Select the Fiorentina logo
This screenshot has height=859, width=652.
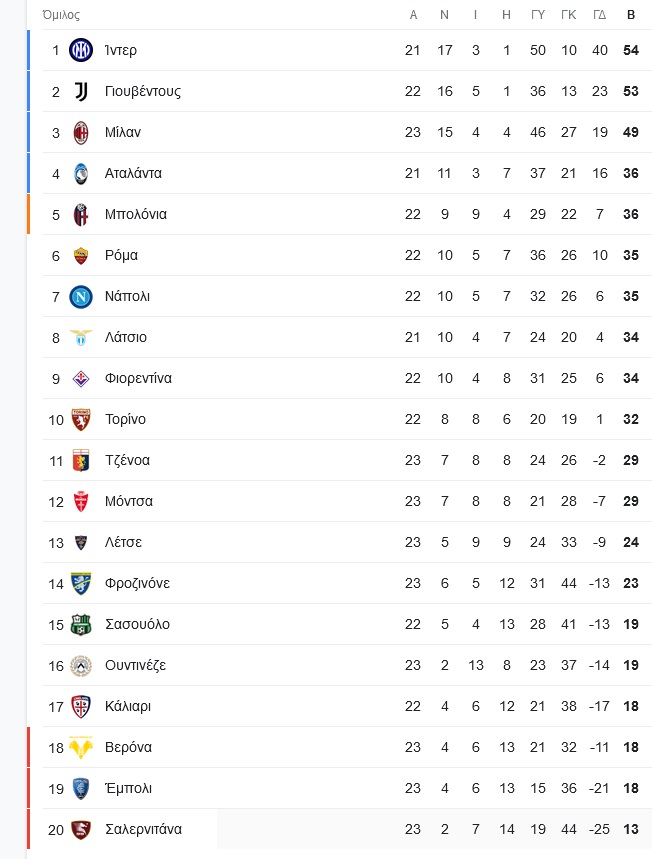coord(81,379)
